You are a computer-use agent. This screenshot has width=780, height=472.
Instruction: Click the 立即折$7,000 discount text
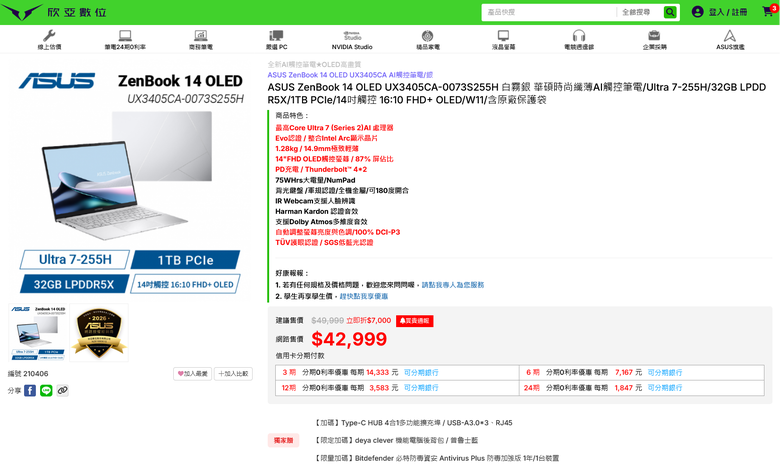(x=369, y=321)
